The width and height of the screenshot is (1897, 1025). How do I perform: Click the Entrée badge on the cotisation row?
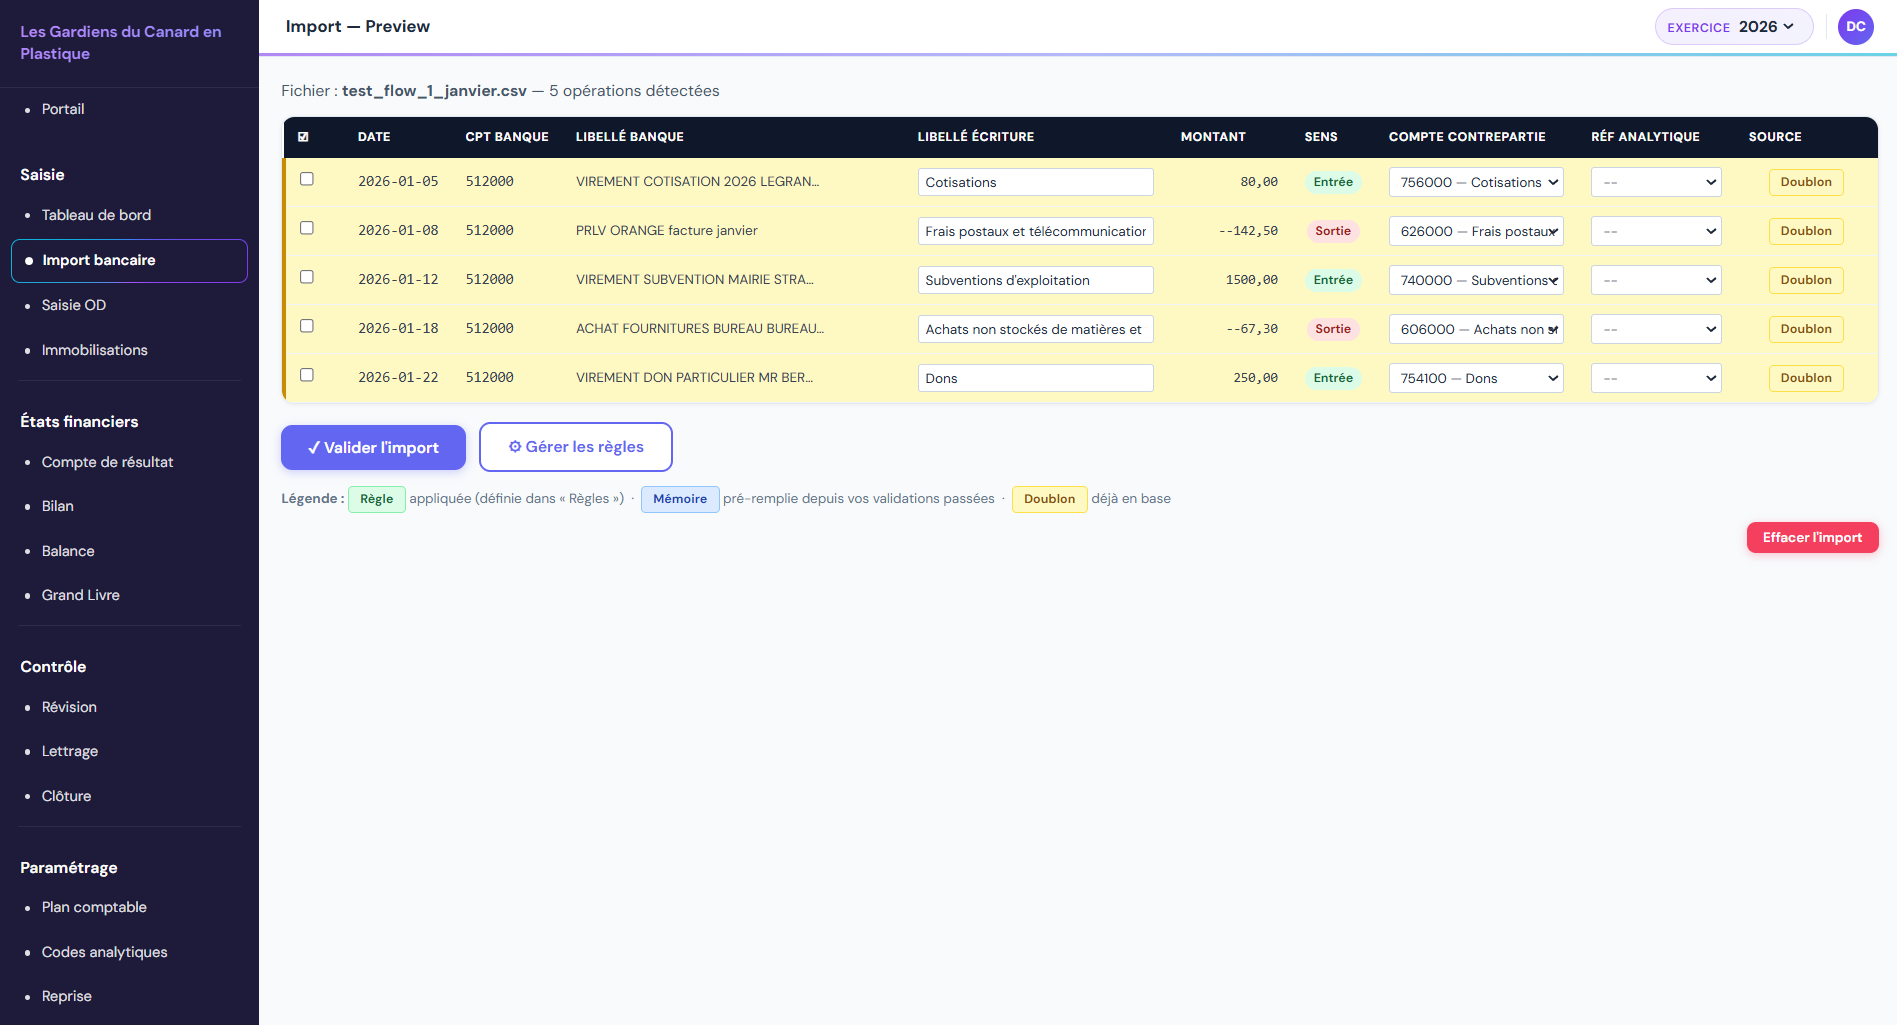(x=1332, y=182)
